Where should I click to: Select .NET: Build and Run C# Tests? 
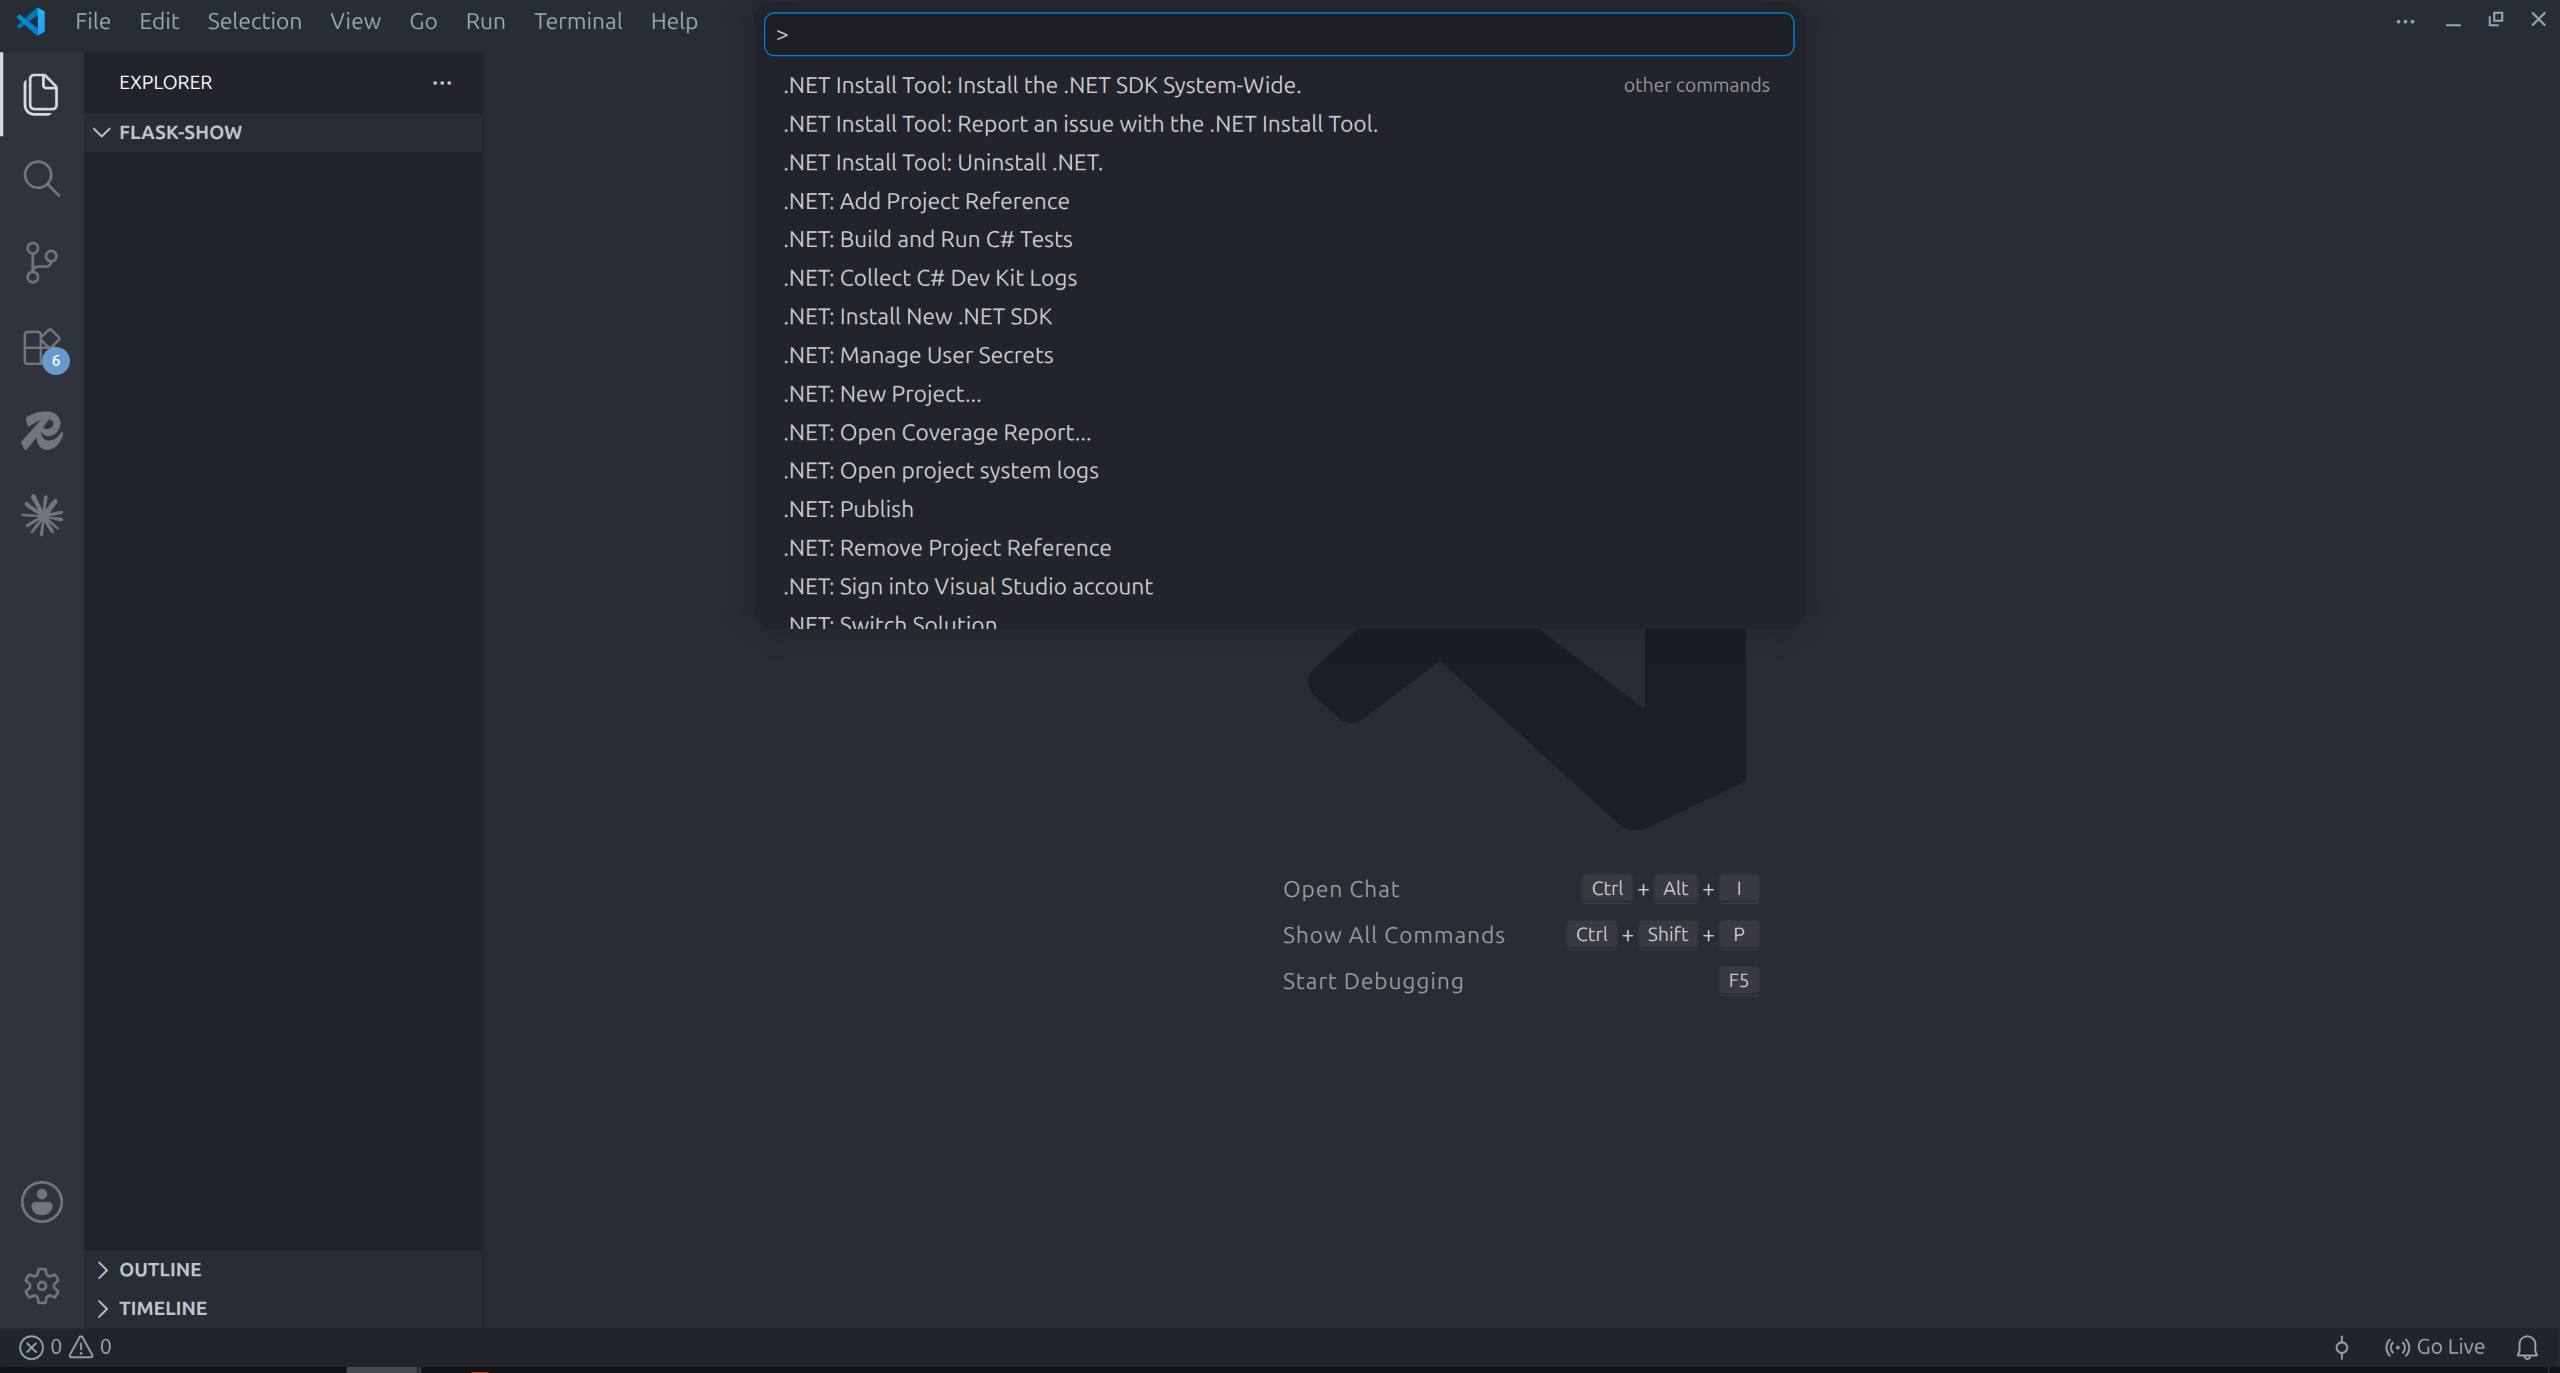click(x=1279, y=239)
